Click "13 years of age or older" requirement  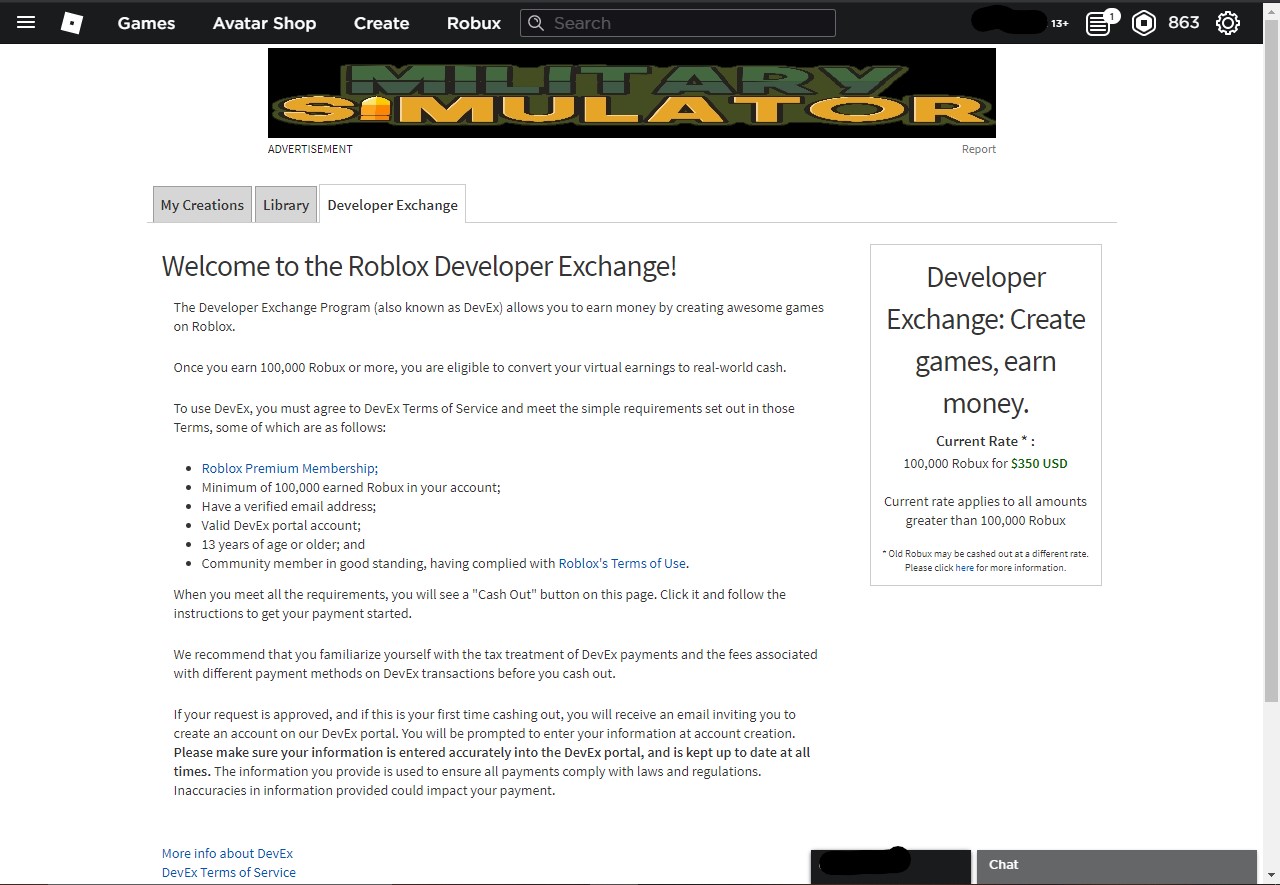283,544
